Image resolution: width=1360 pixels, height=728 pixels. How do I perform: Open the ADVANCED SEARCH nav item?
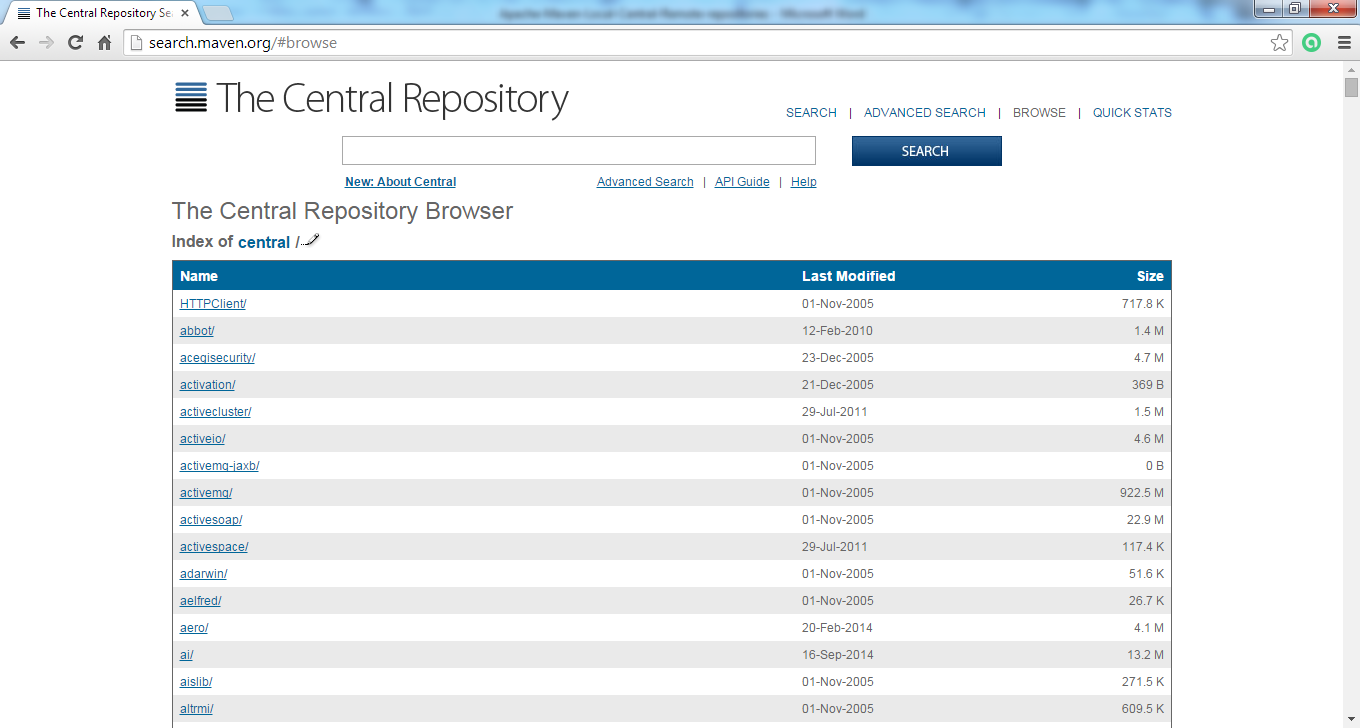point(924,113)
